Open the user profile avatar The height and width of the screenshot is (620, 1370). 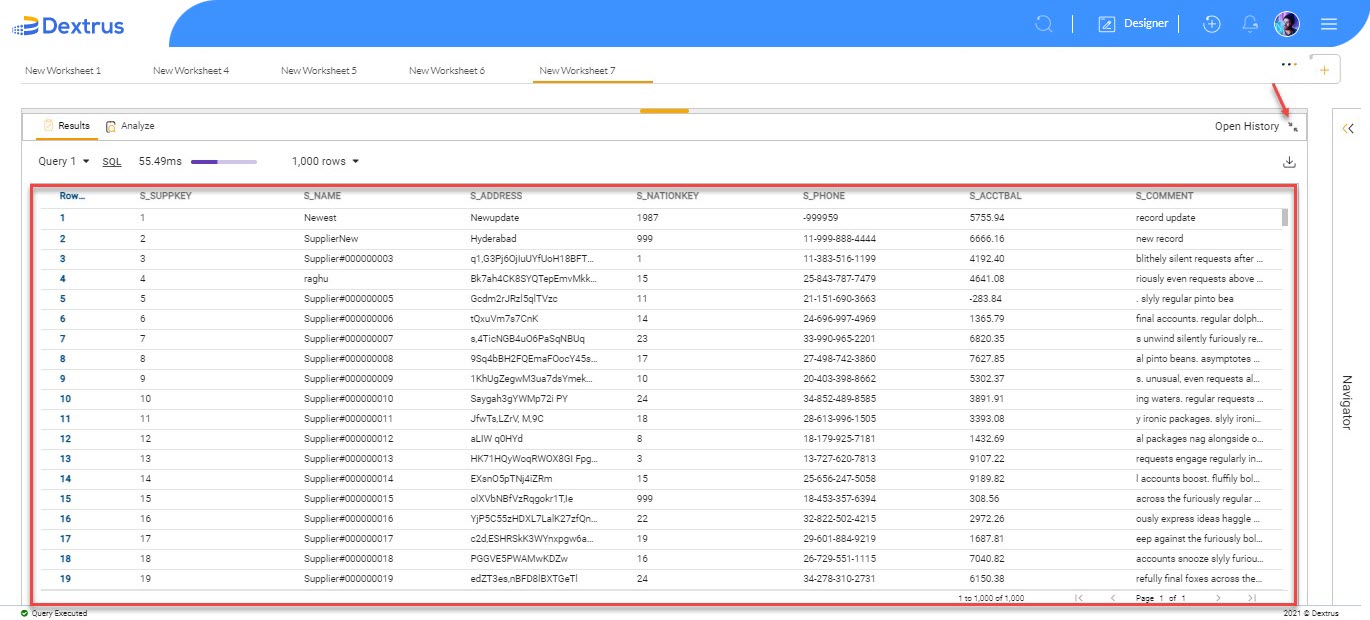click(1287, 24)
